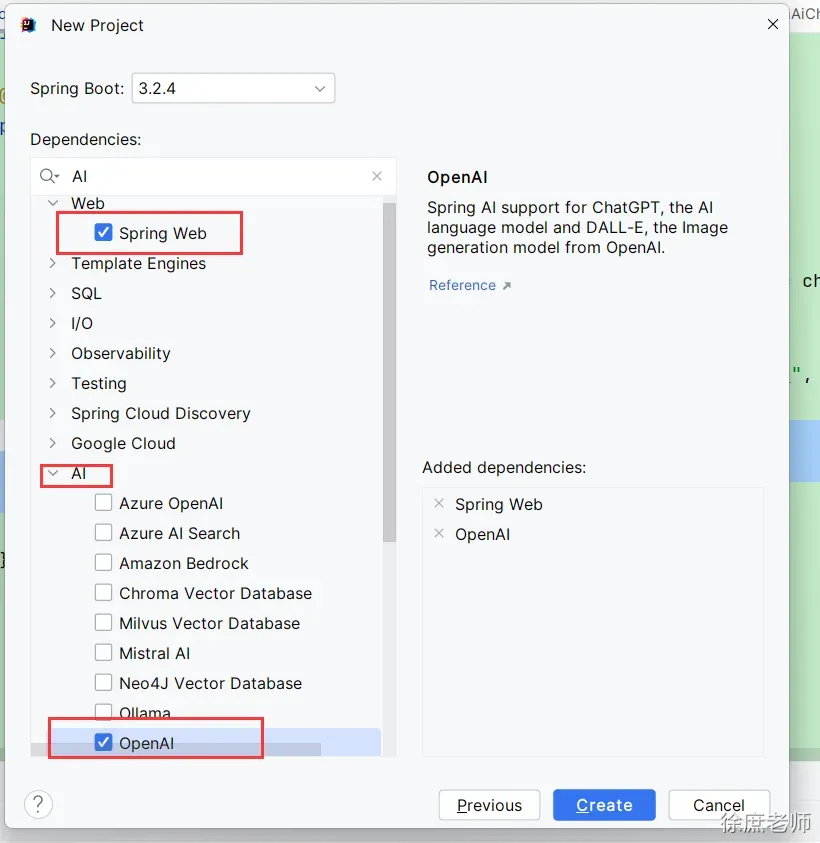This screenshot has width=820, height=843.
Task: Select the Google Cloud label
Action: (x=123, y=444)
